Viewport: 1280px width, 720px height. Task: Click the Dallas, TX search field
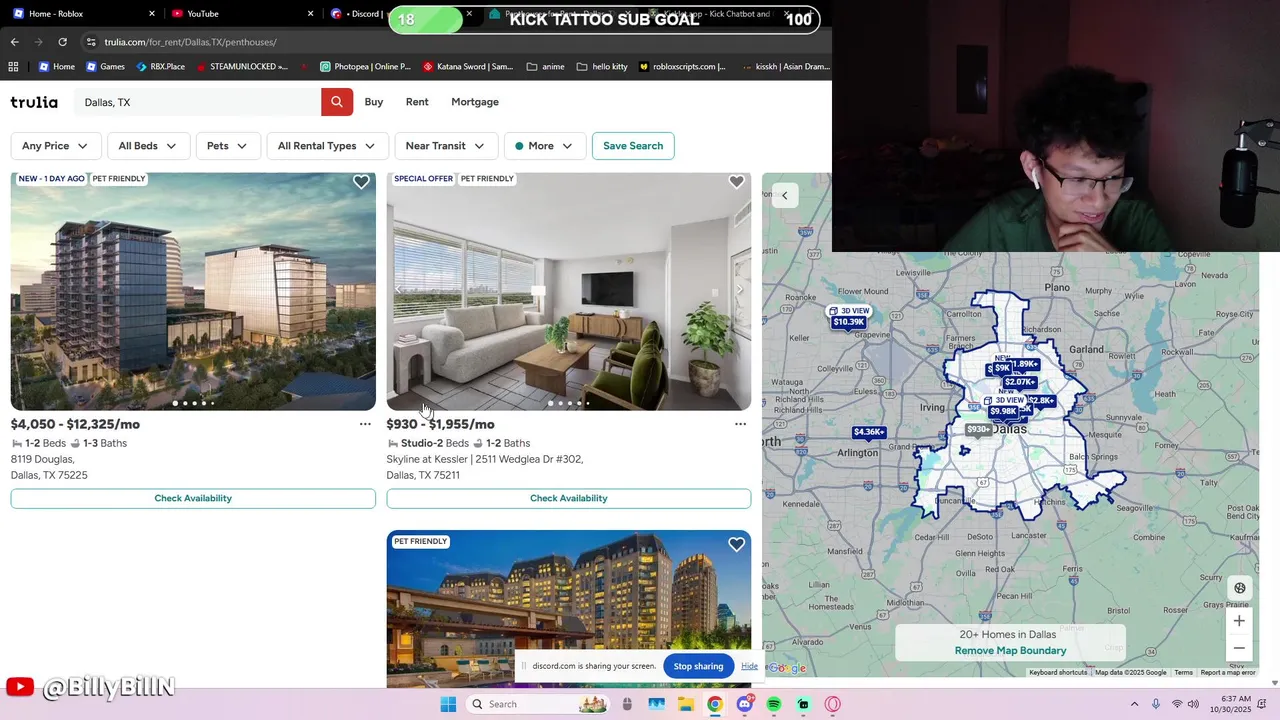tap(197, 102)
